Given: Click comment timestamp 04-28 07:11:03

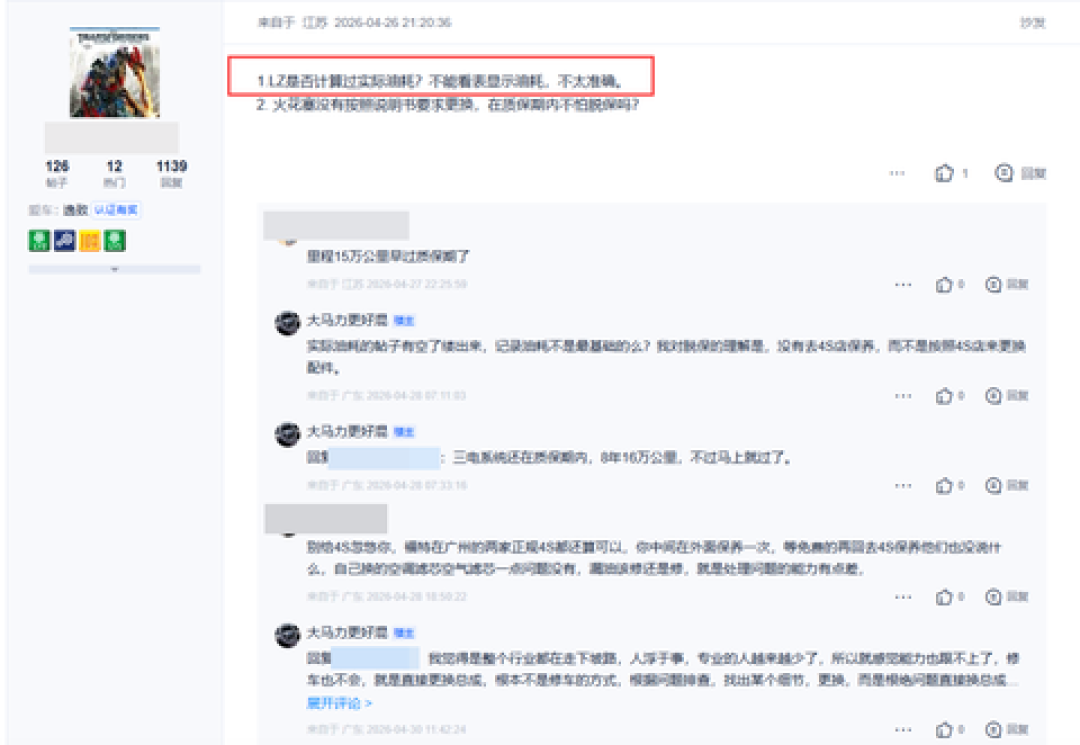Looking at the screenshot, I should 416,395.
